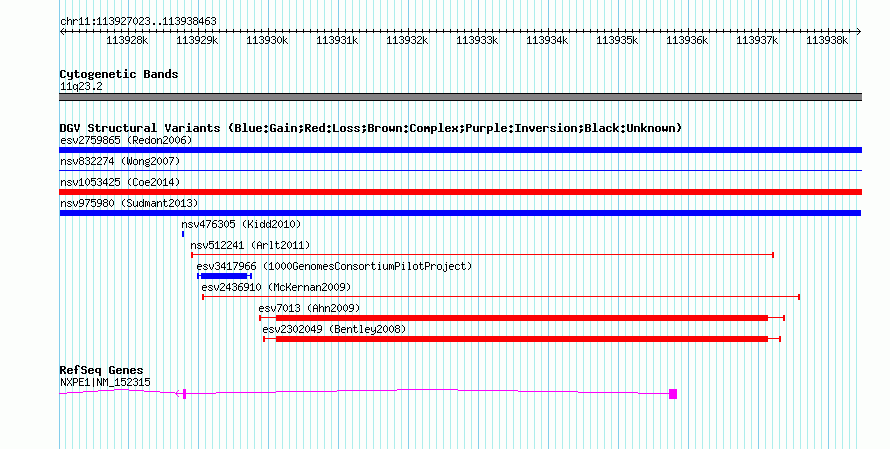890x449 pixels.
Task: Click the 11q23.2 band label
Action: pyautogui.click(x=81, y=87)
